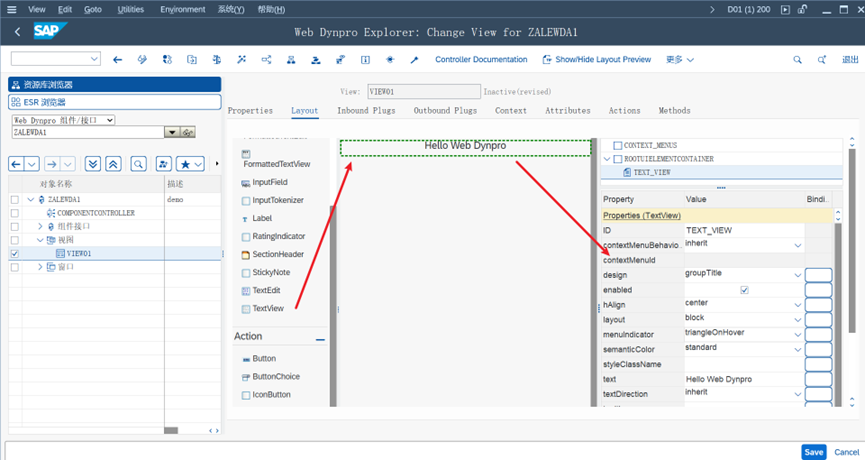Select Label element in the UI library

(257, 218)
